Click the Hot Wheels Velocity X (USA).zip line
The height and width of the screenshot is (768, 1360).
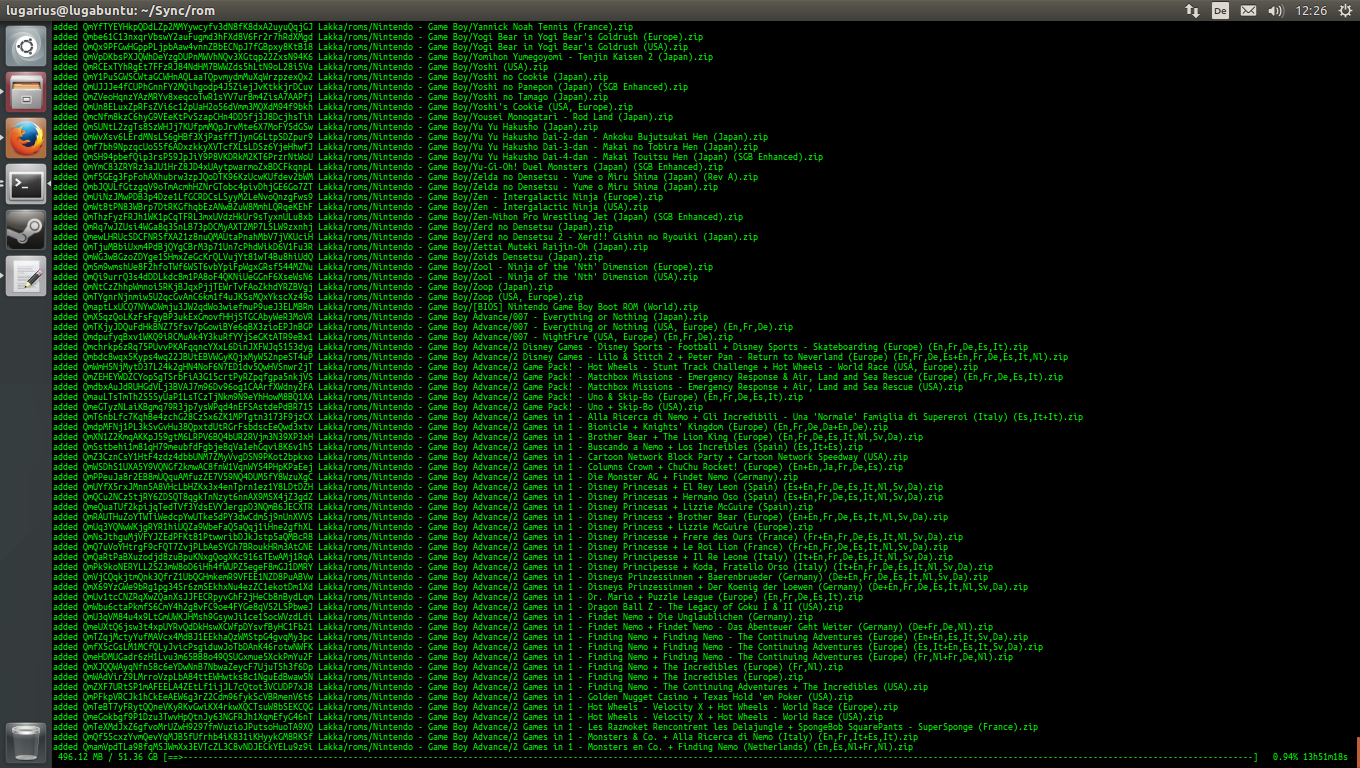tap(470, 717)
